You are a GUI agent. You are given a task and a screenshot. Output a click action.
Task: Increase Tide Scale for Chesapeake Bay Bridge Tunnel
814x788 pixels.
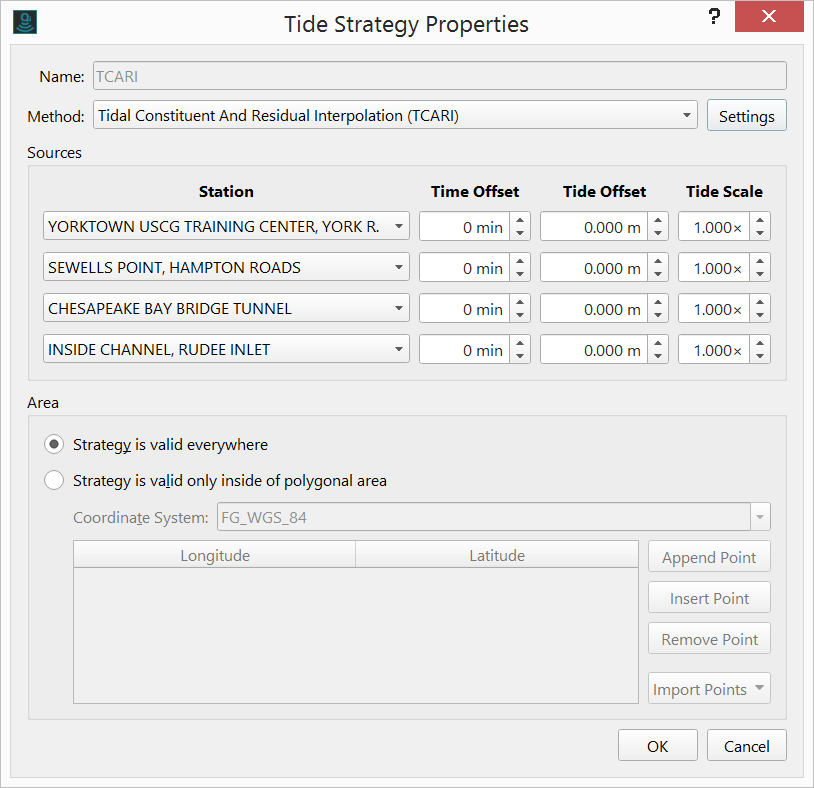point(761,303)
